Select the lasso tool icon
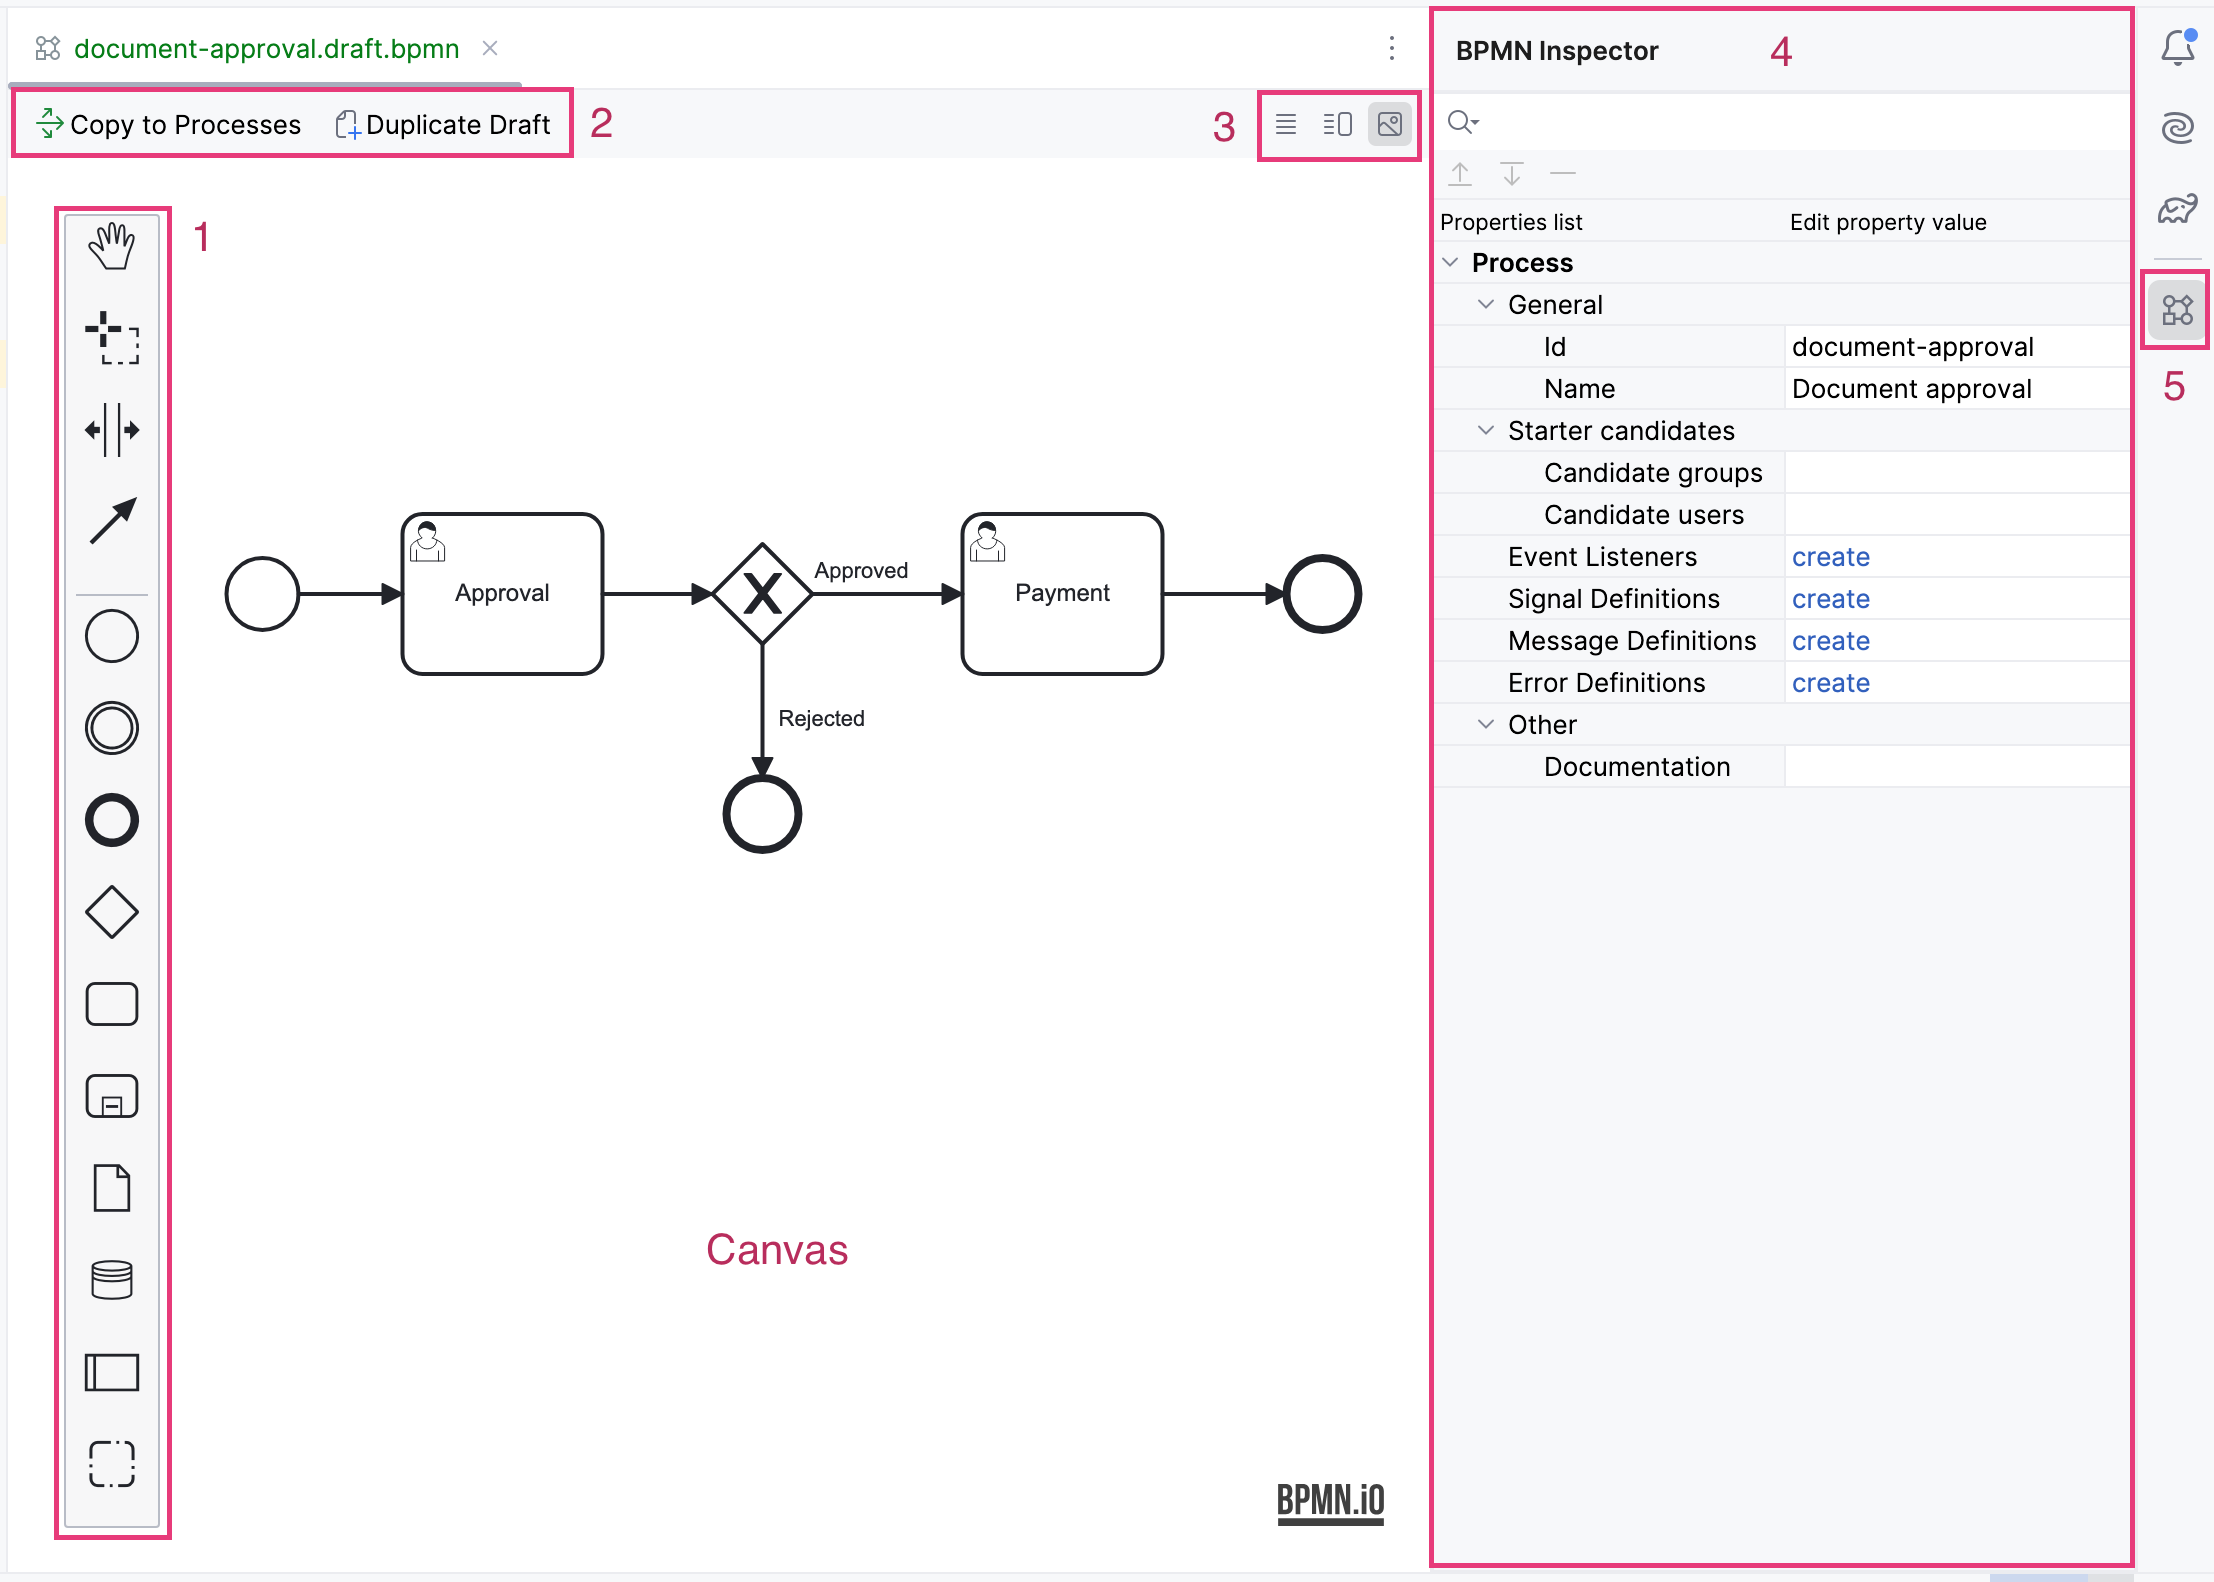This screenshot has height=1582, width=2214. point(111,338)
